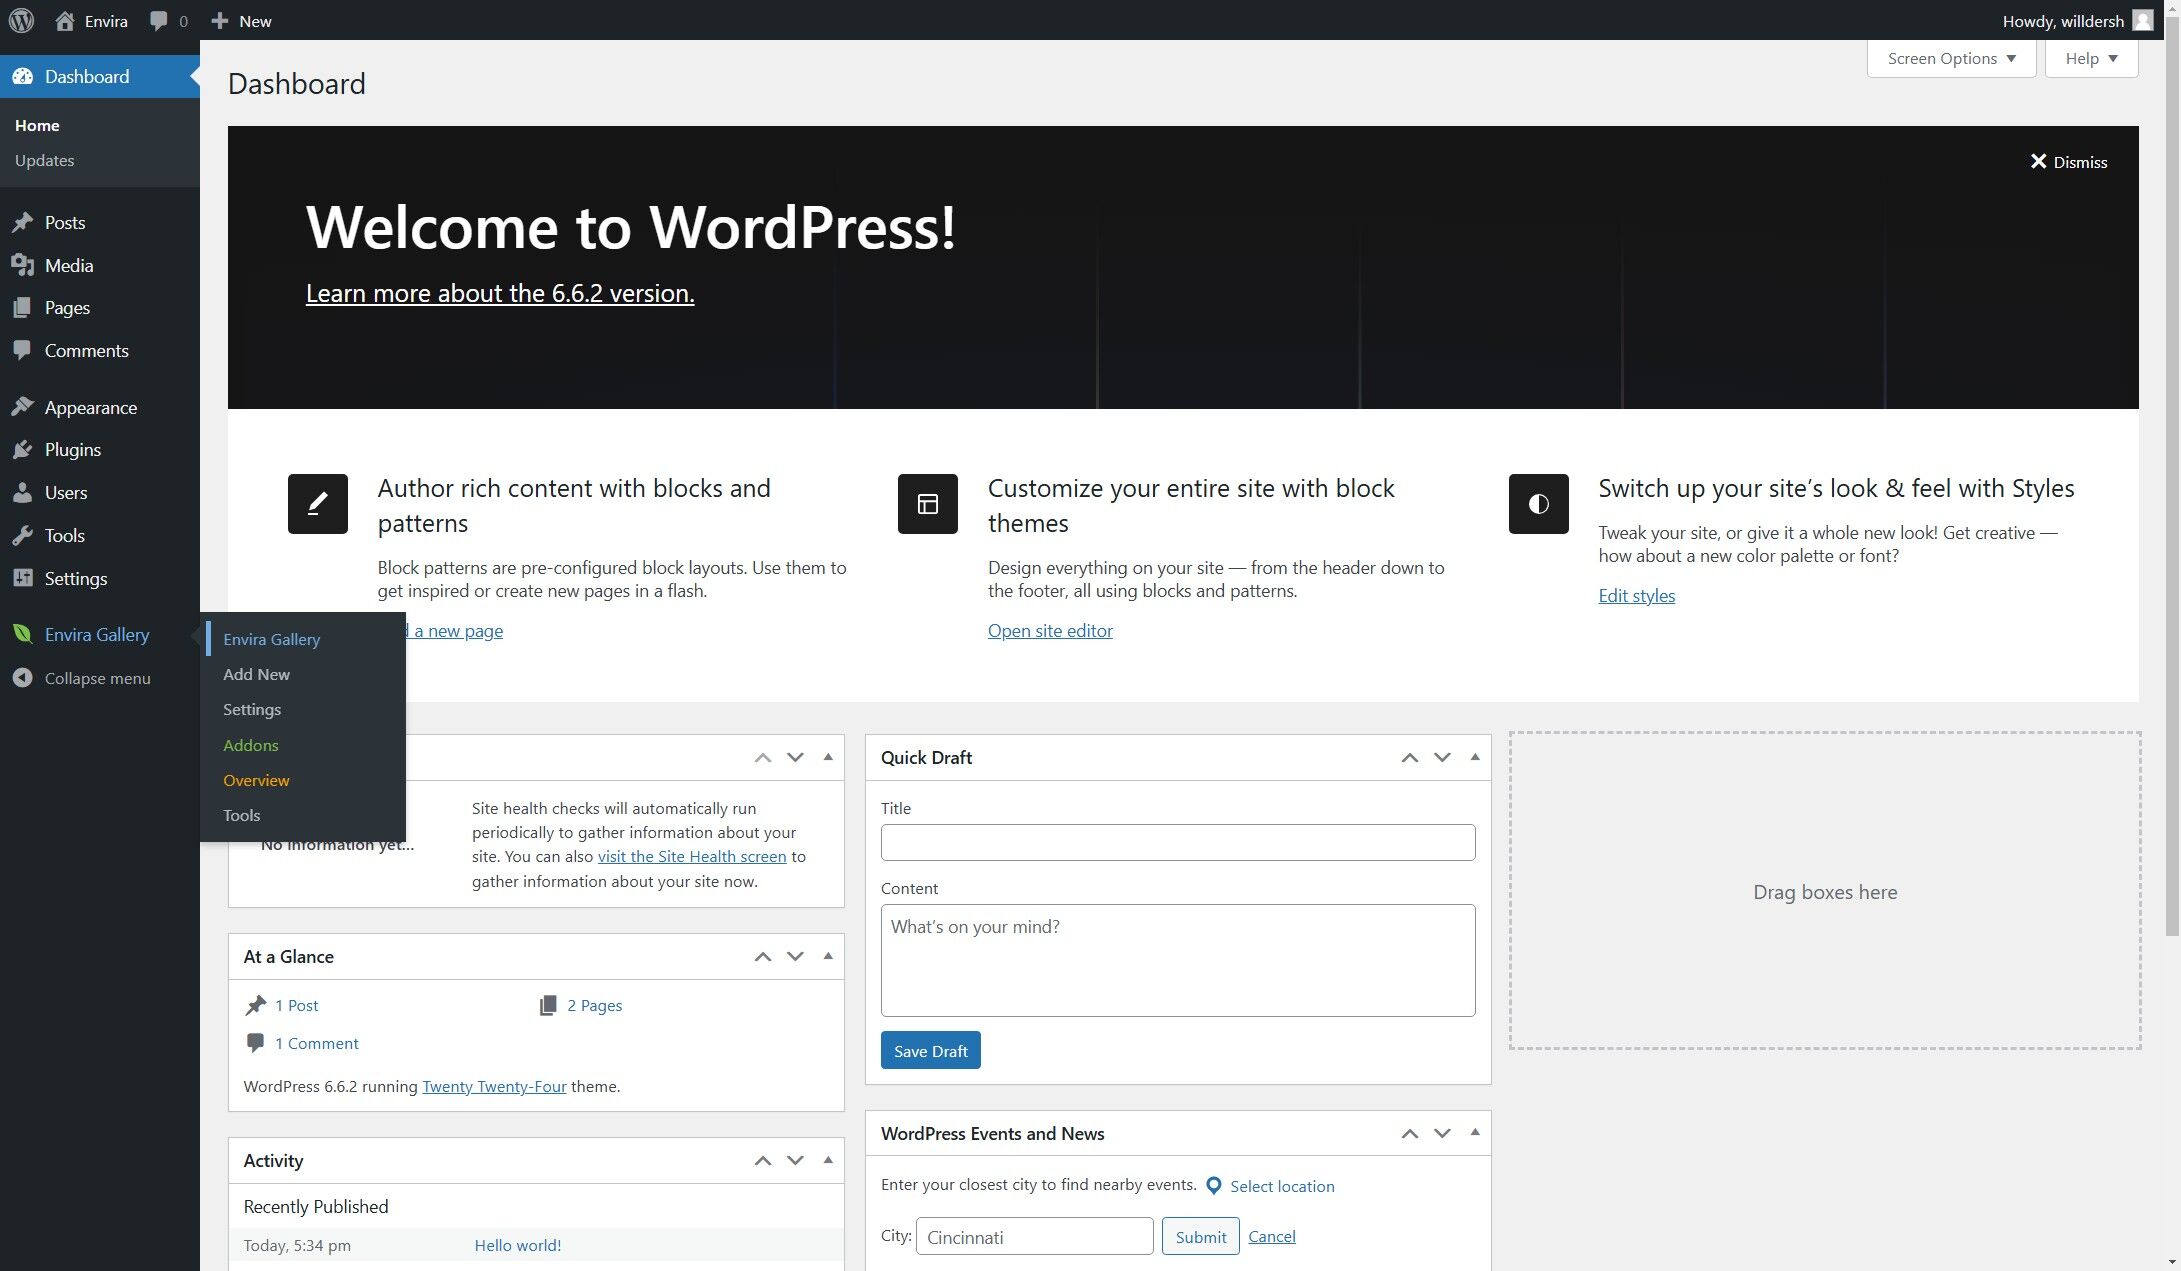Viewport: 2181px width, 1271px height.
Task: Click the plus icon beside New
Action: [220, 21]
